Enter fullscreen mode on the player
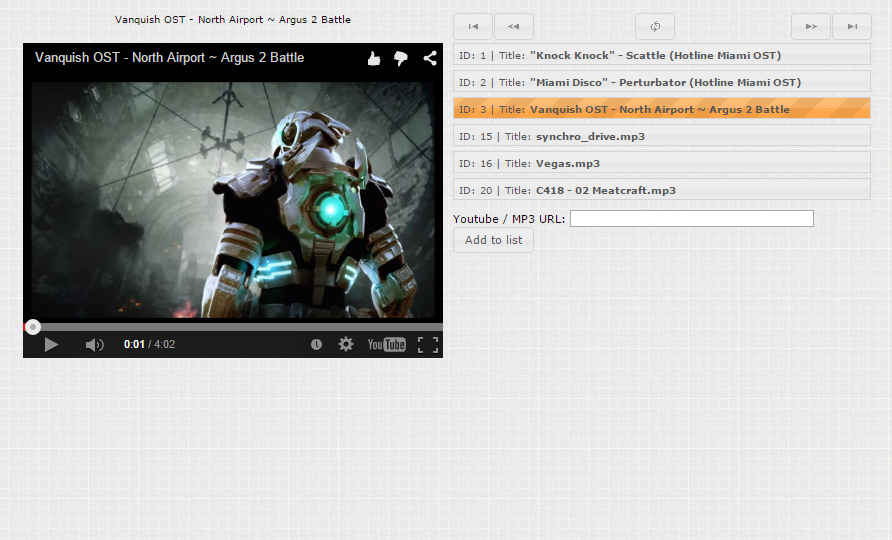Image resolution: width=892 pixels, height=540 pixels. tap(428, 344)
